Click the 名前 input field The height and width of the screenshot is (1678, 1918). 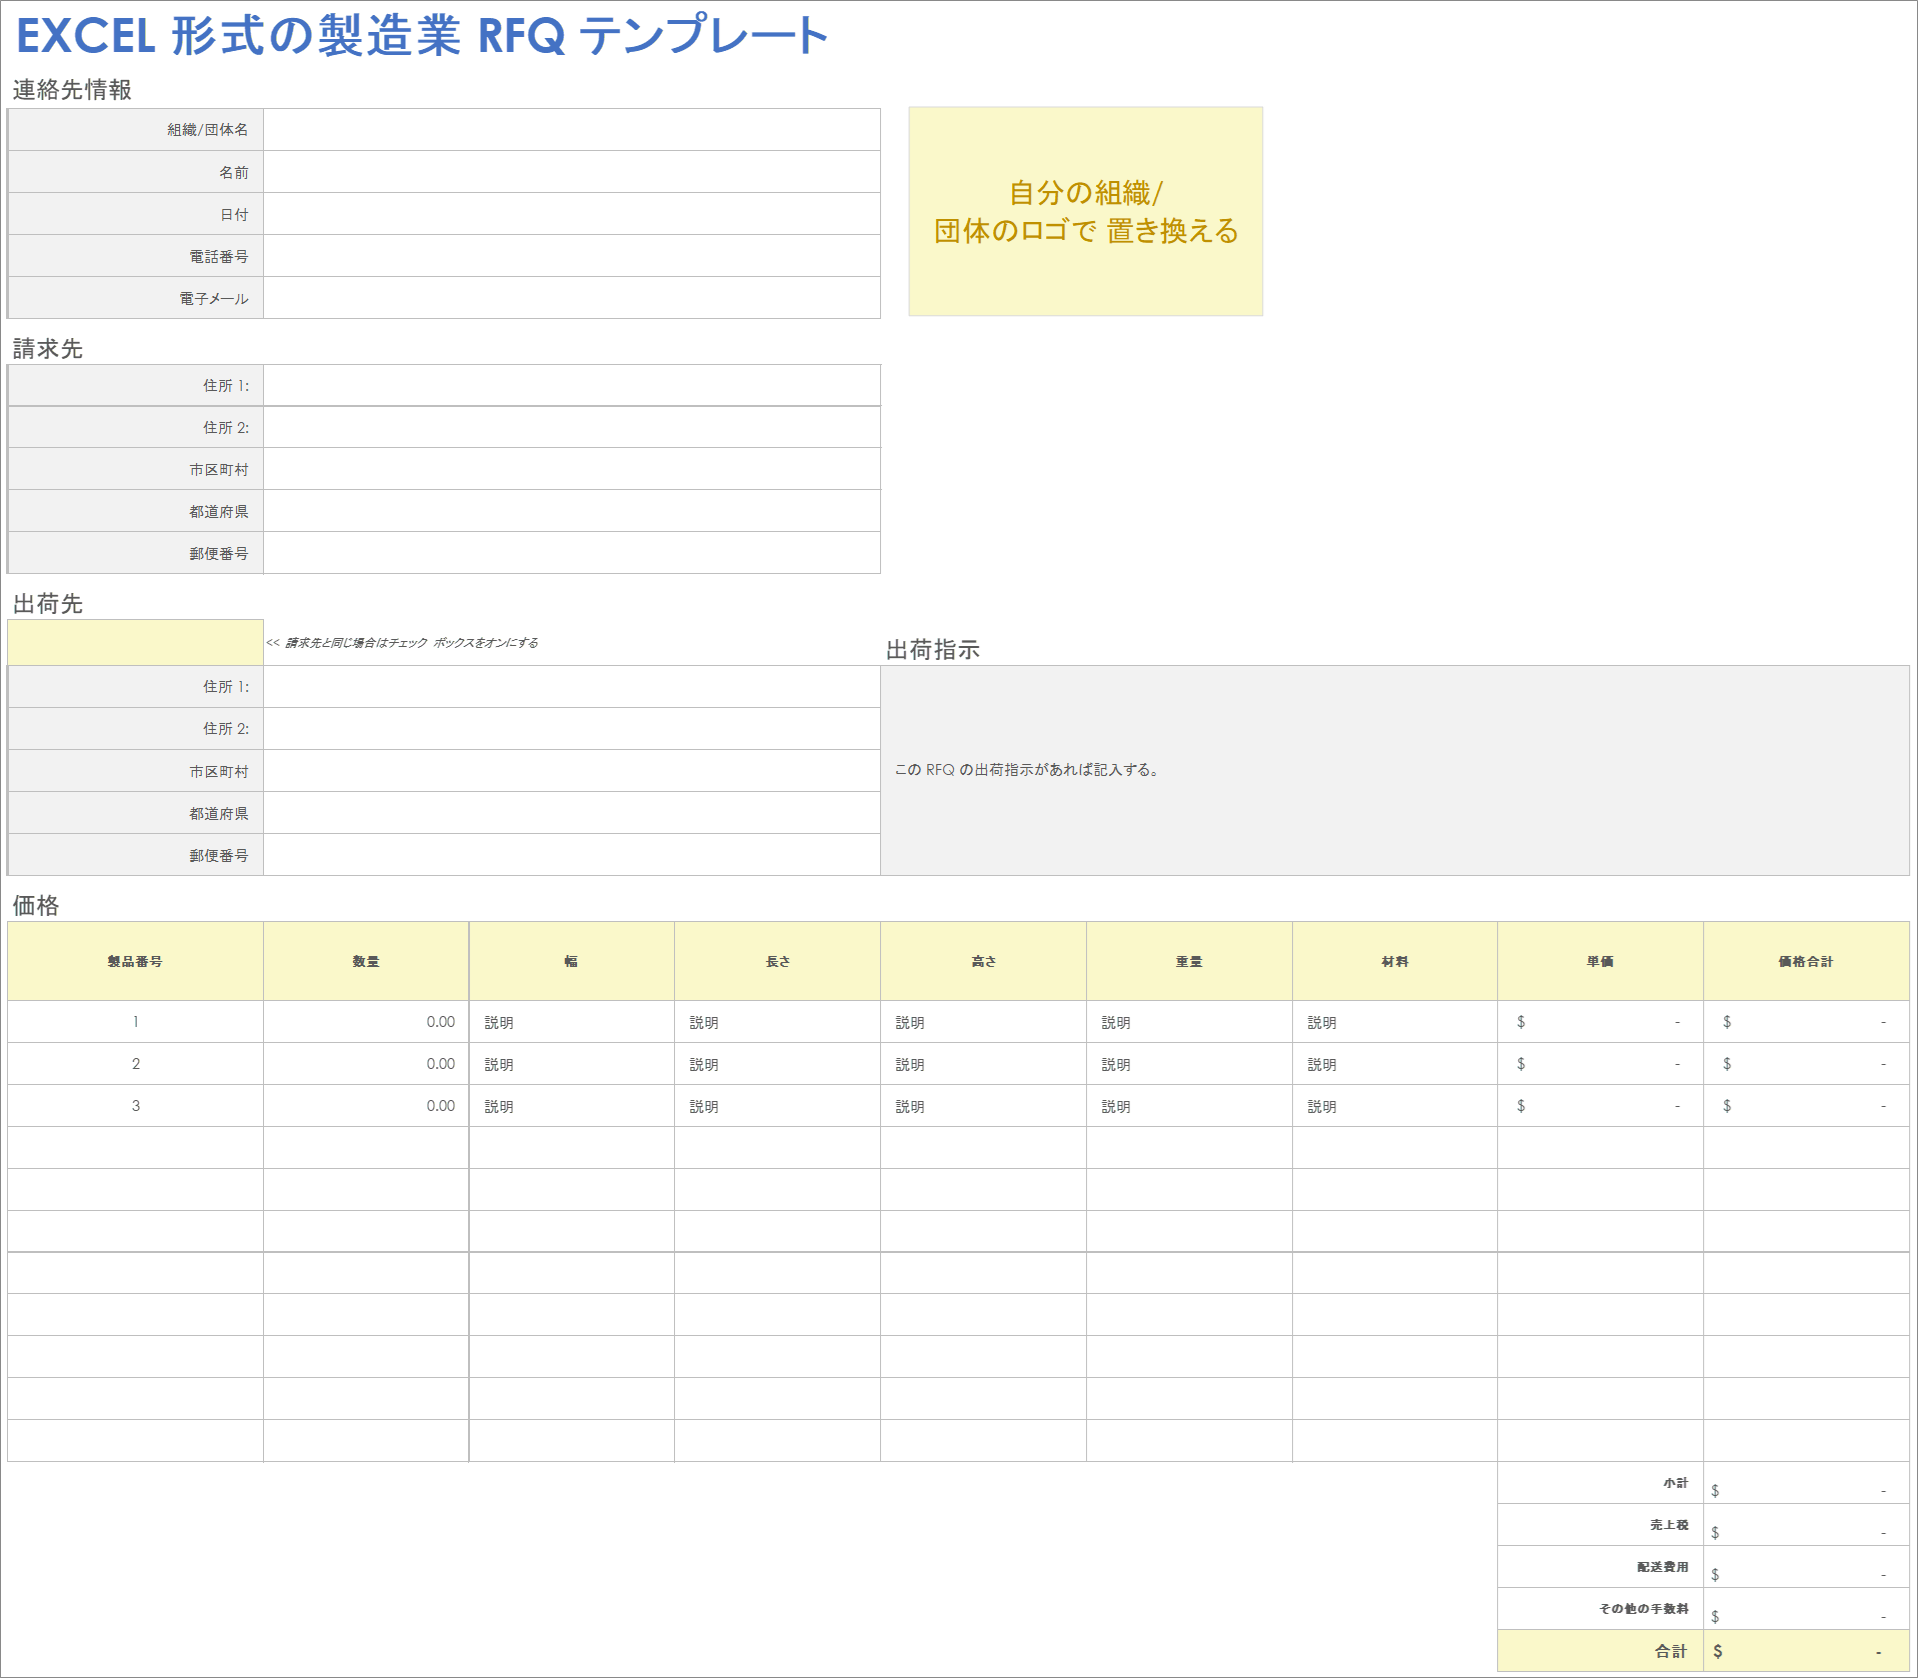tap(570, 171)
